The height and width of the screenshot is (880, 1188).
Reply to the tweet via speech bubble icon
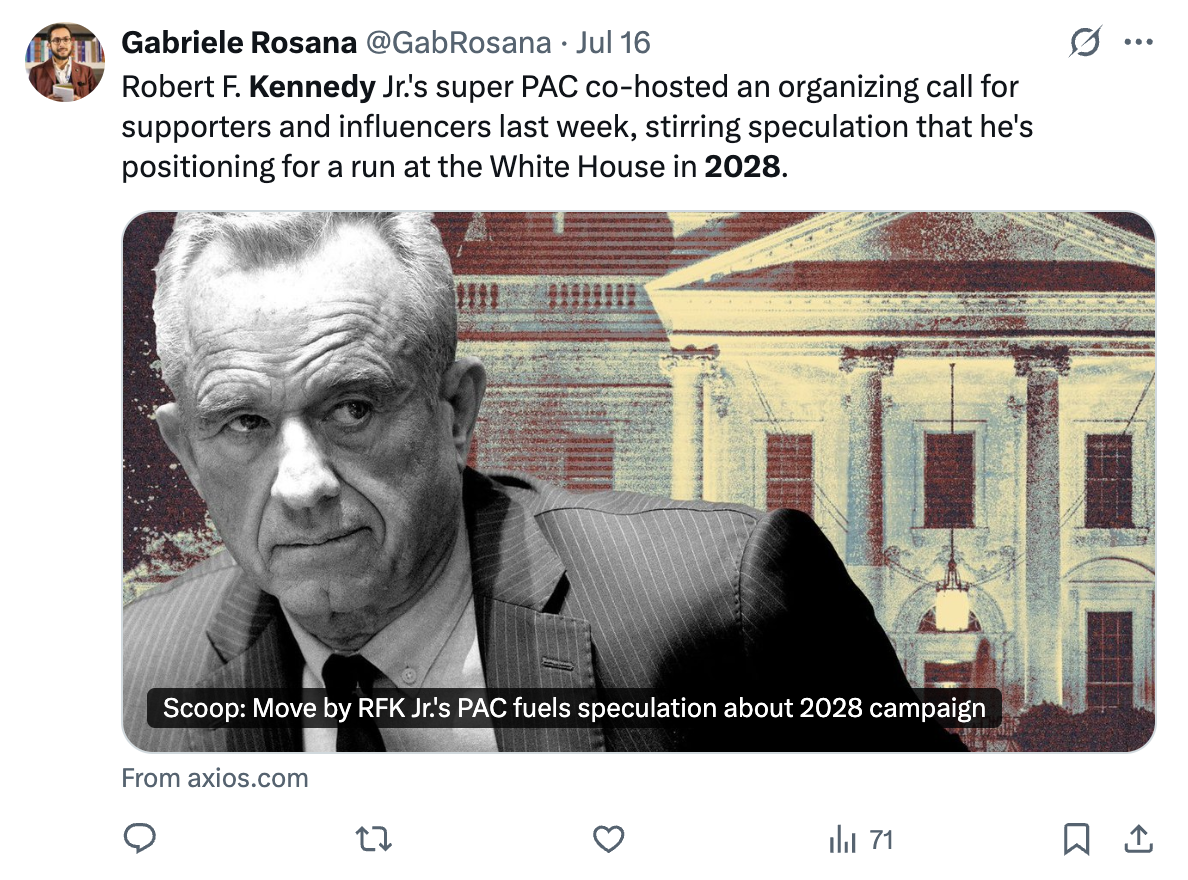(x=139, y=839)
